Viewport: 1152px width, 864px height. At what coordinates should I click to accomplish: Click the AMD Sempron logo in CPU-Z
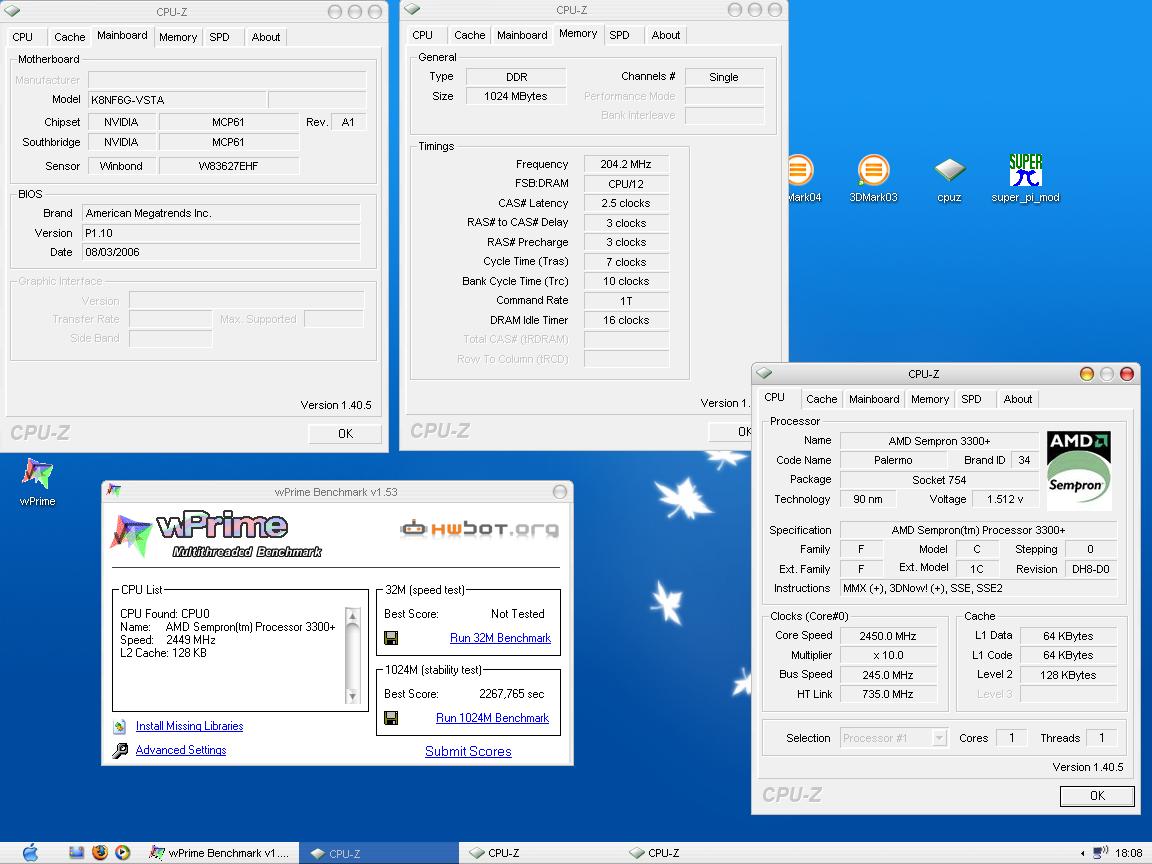pos(1079,471)
